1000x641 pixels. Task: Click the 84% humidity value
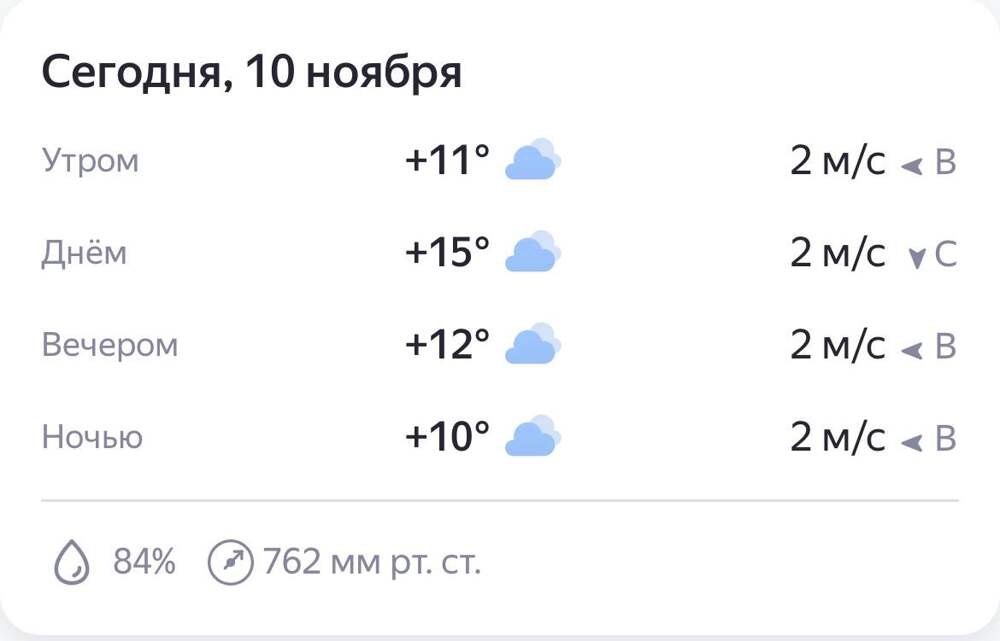click(x=144, y=563)
